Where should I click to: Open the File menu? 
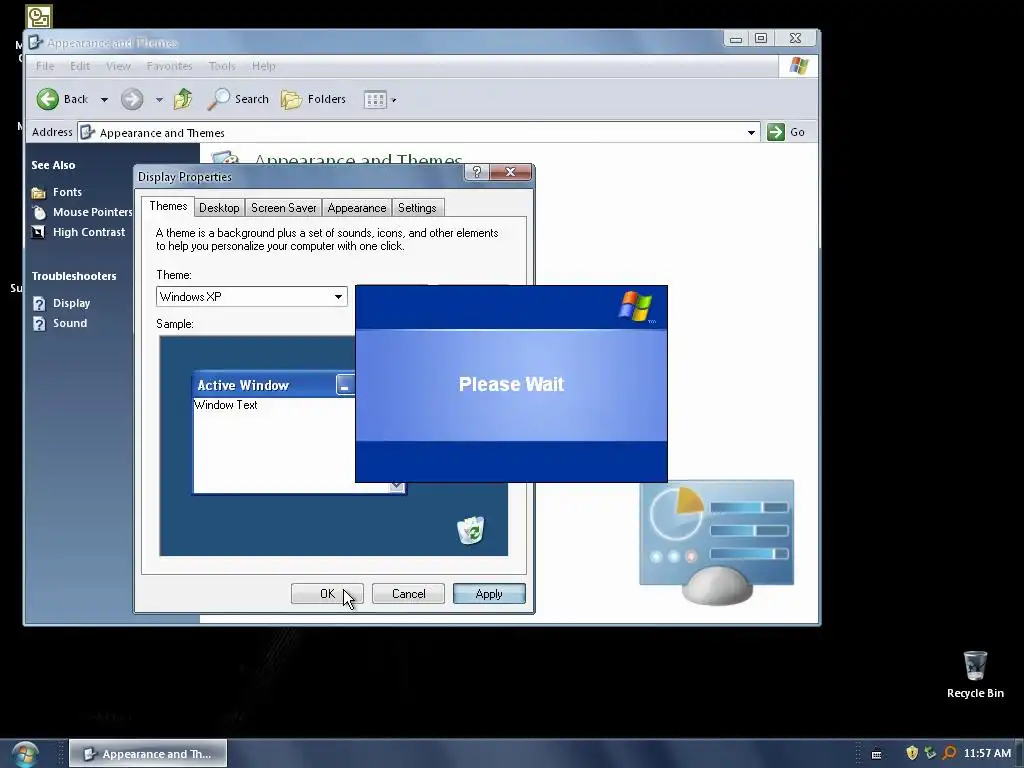coord(45,66)
